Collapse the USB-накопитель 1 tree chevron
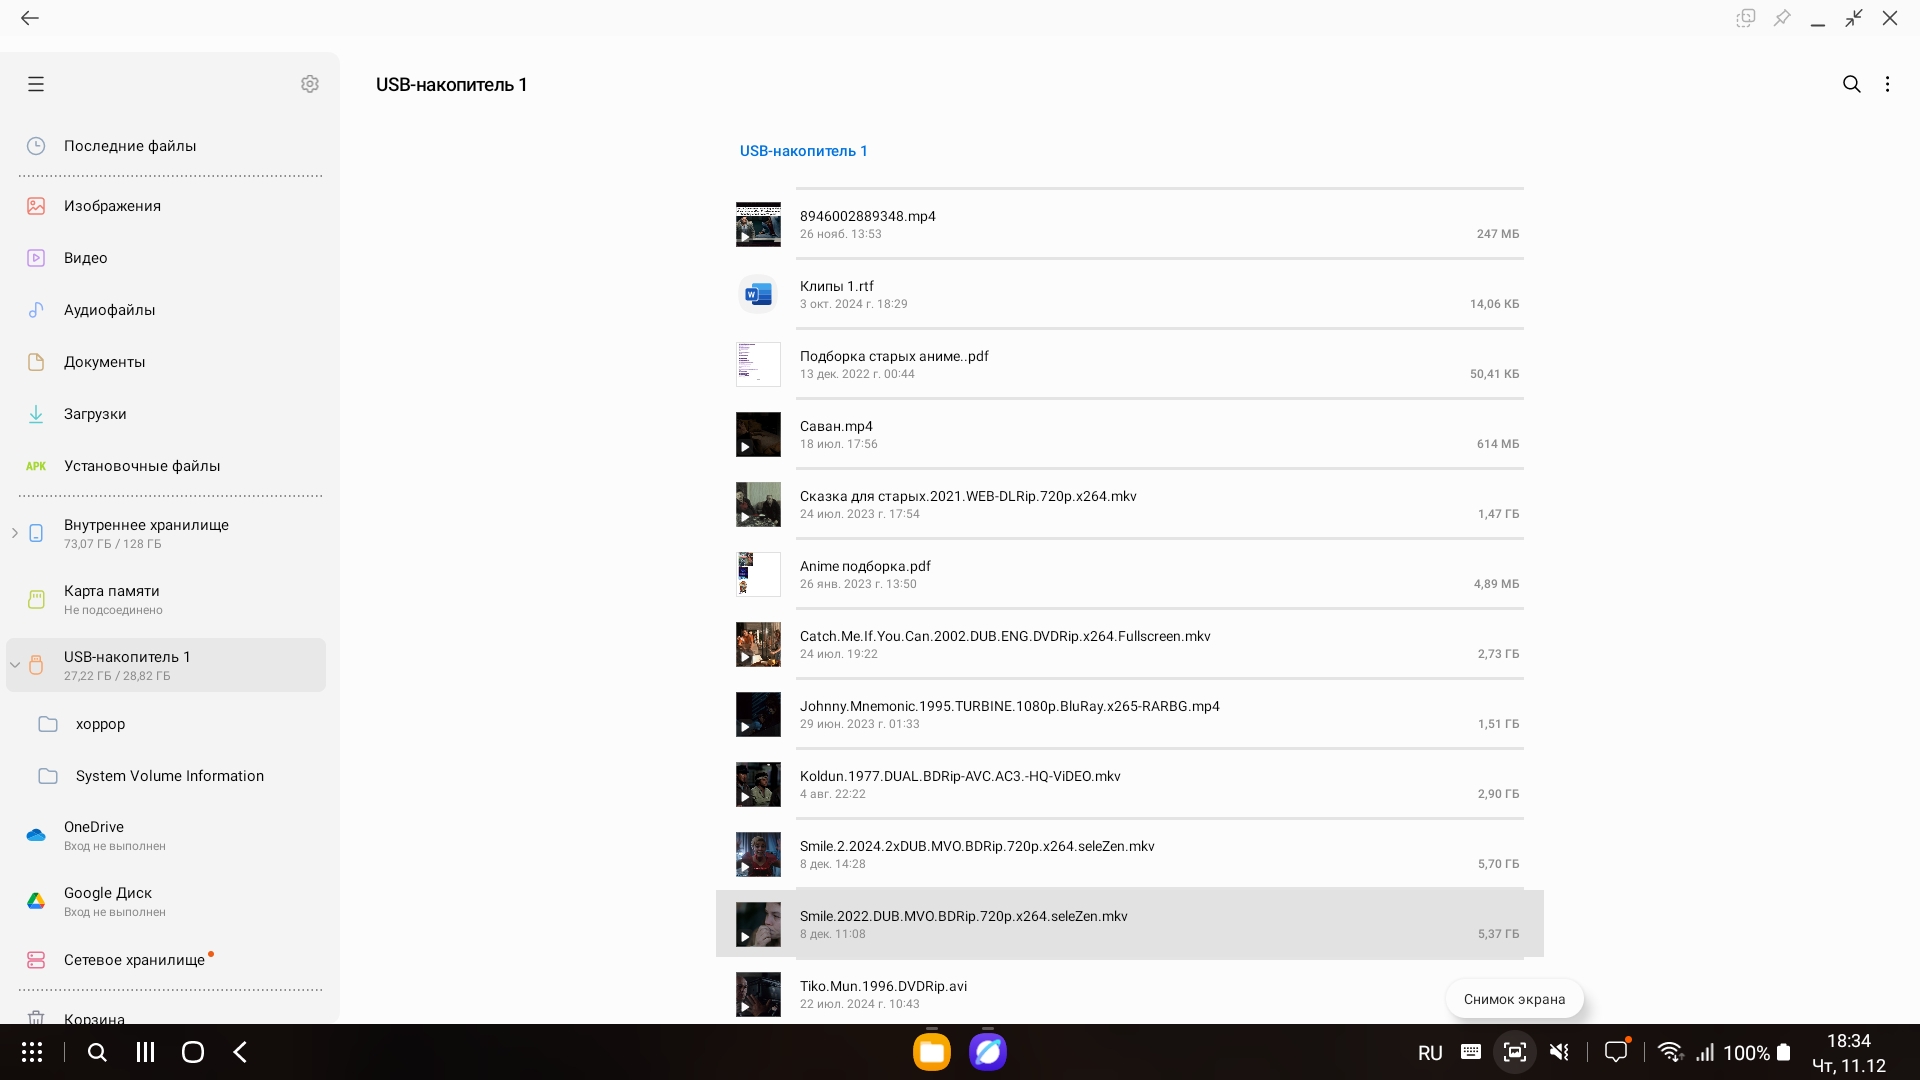 [15, 665]
